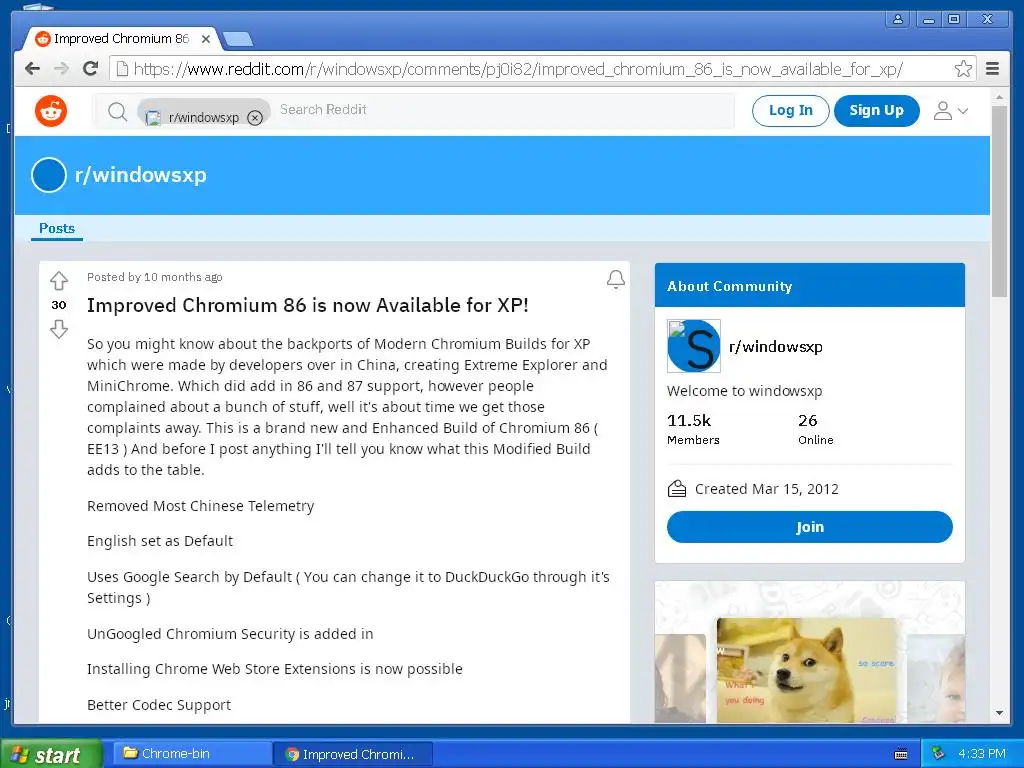Click the Log In button
1024x768 pixels.
coord(790,110)
